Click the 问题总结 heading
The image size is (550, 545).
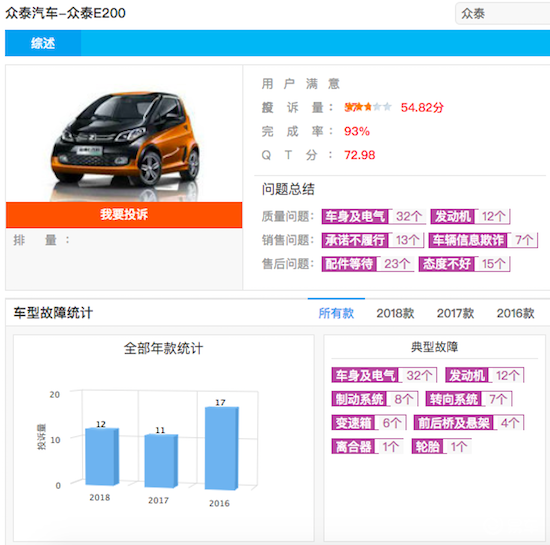point(288,189)
